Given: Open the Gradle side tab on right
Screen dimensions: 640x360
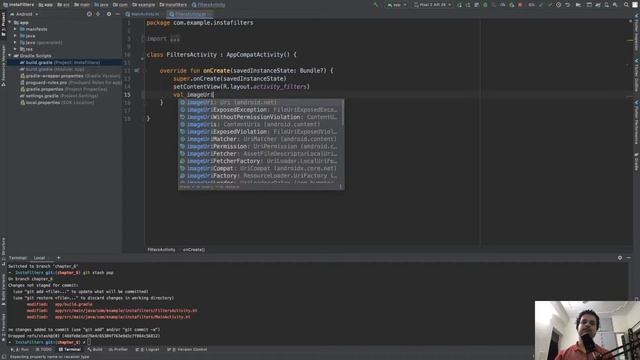Looking at the screenshot, I should (636, 162).
